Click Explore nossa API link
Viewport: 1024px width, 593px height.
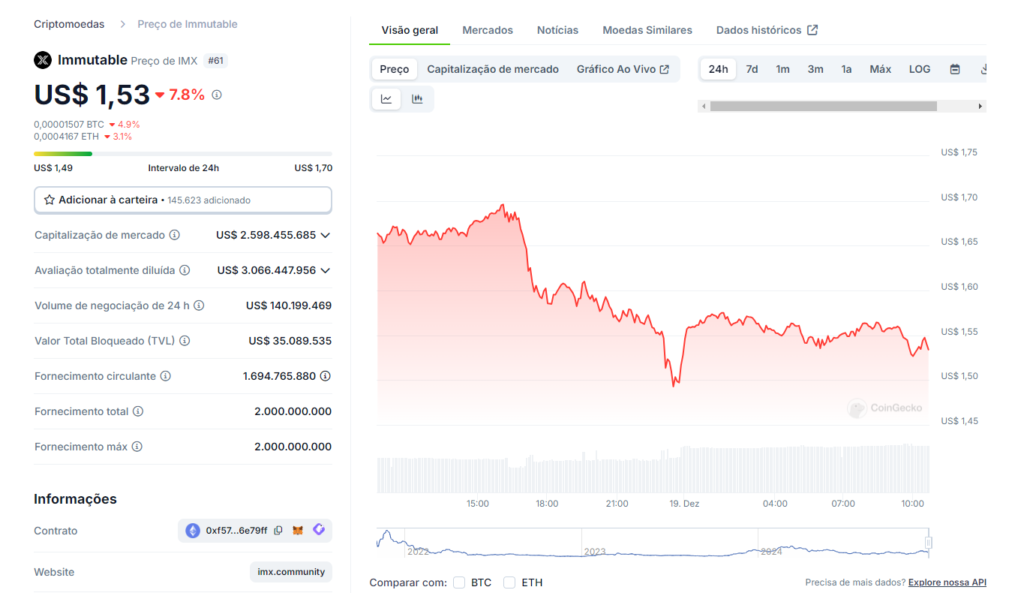click(947, 583)
